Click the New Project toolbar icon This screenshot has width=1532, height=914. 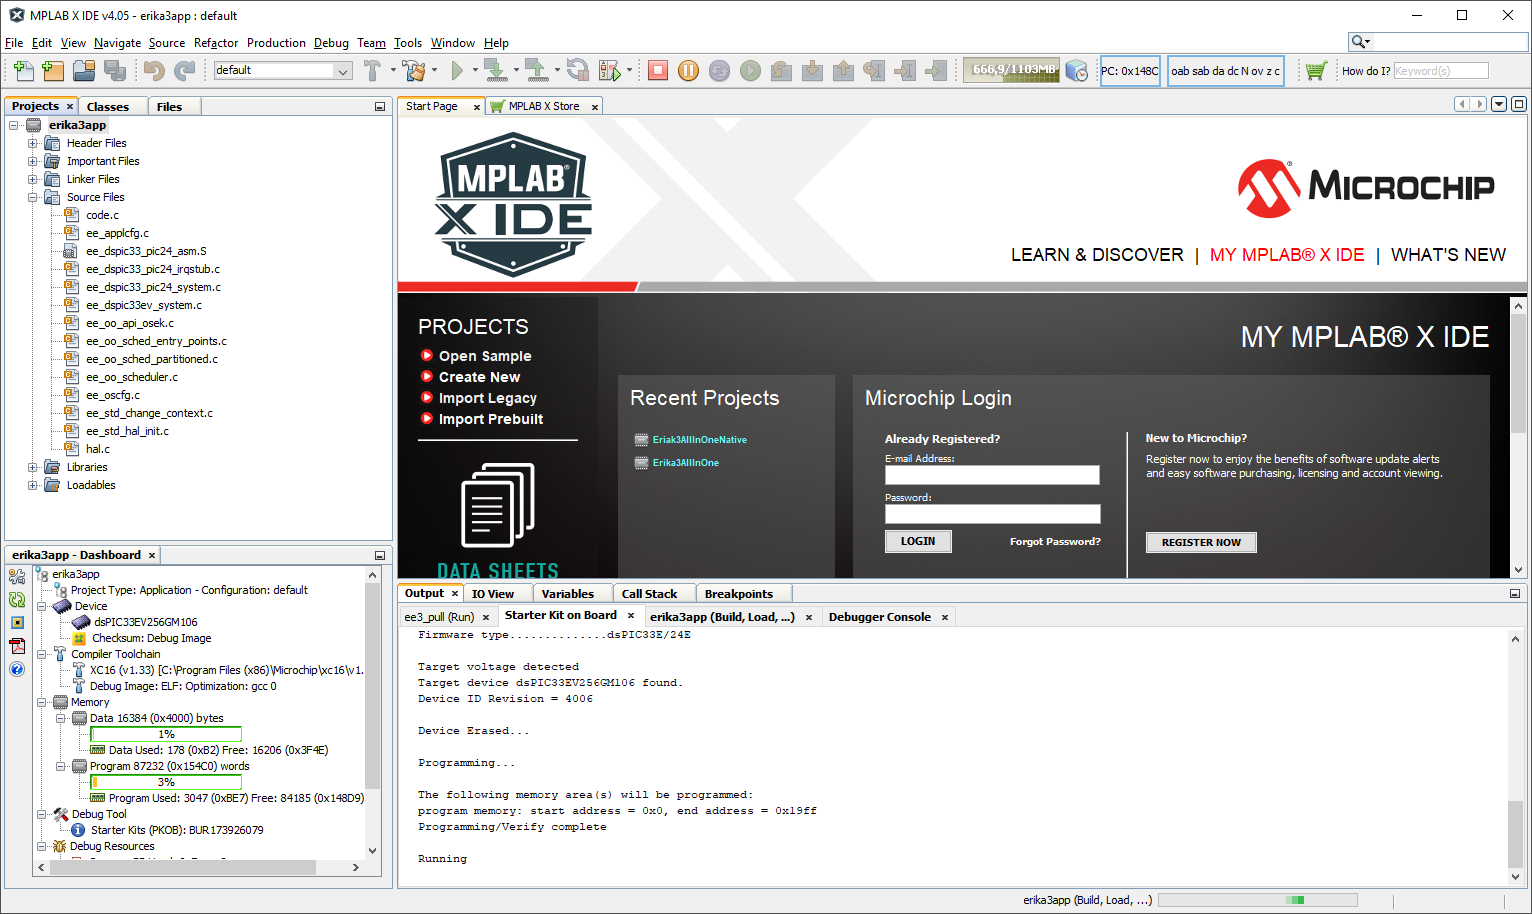(54, 70)
